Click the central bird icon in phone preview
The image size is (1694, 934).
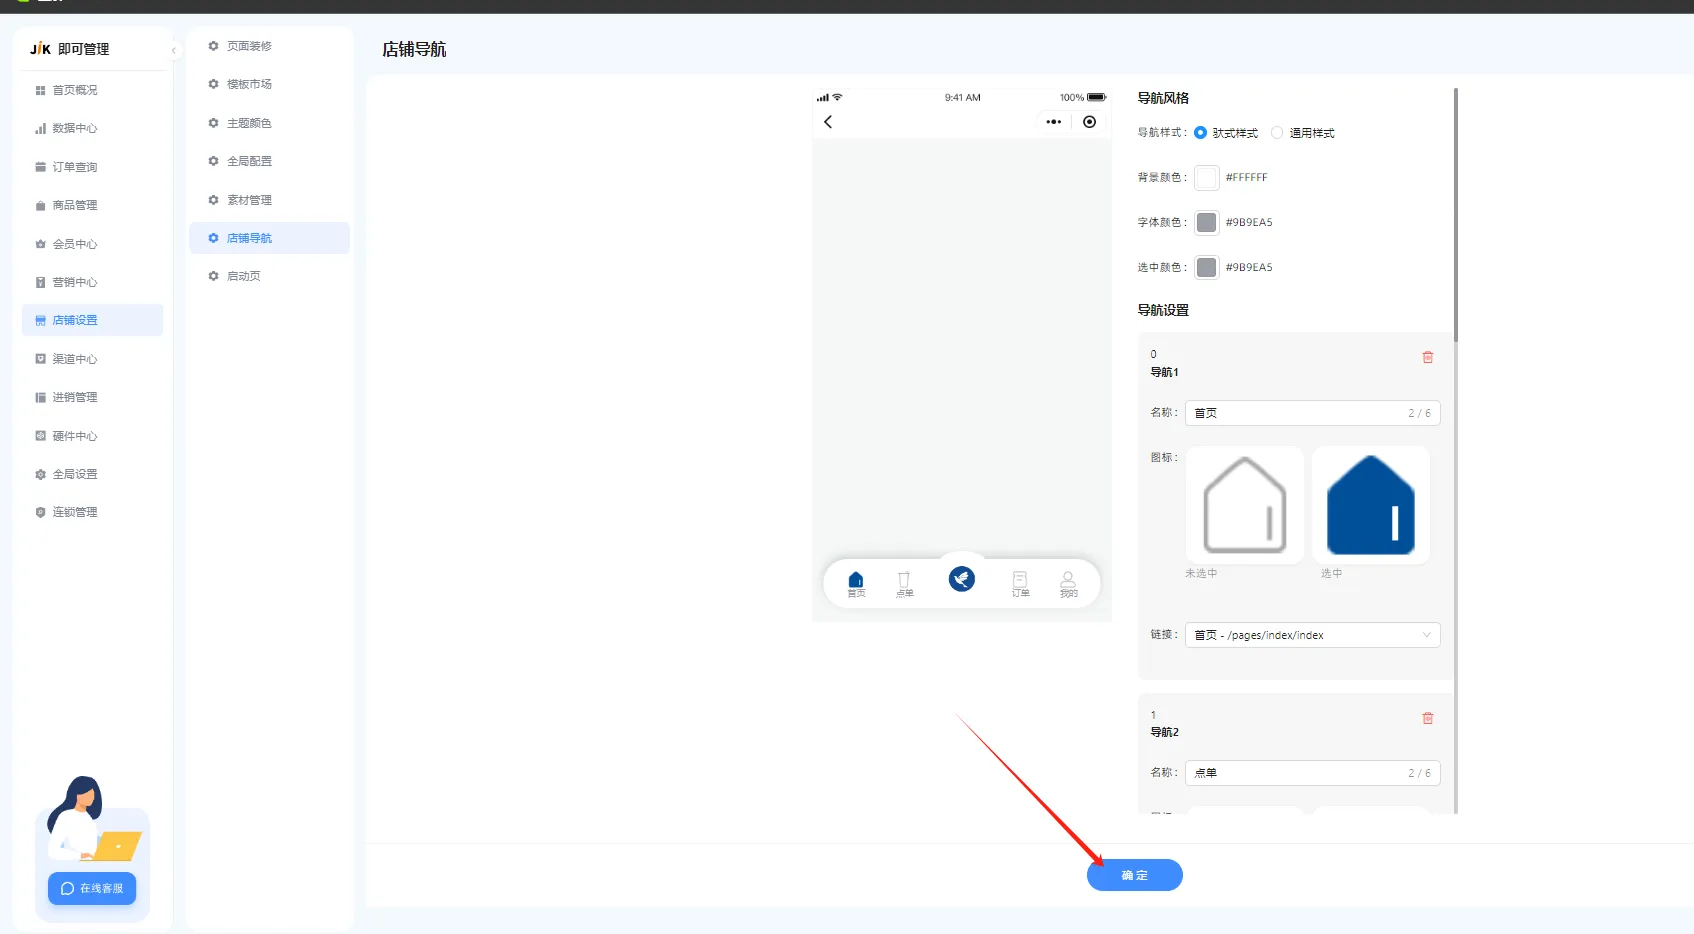click(961, 578)
